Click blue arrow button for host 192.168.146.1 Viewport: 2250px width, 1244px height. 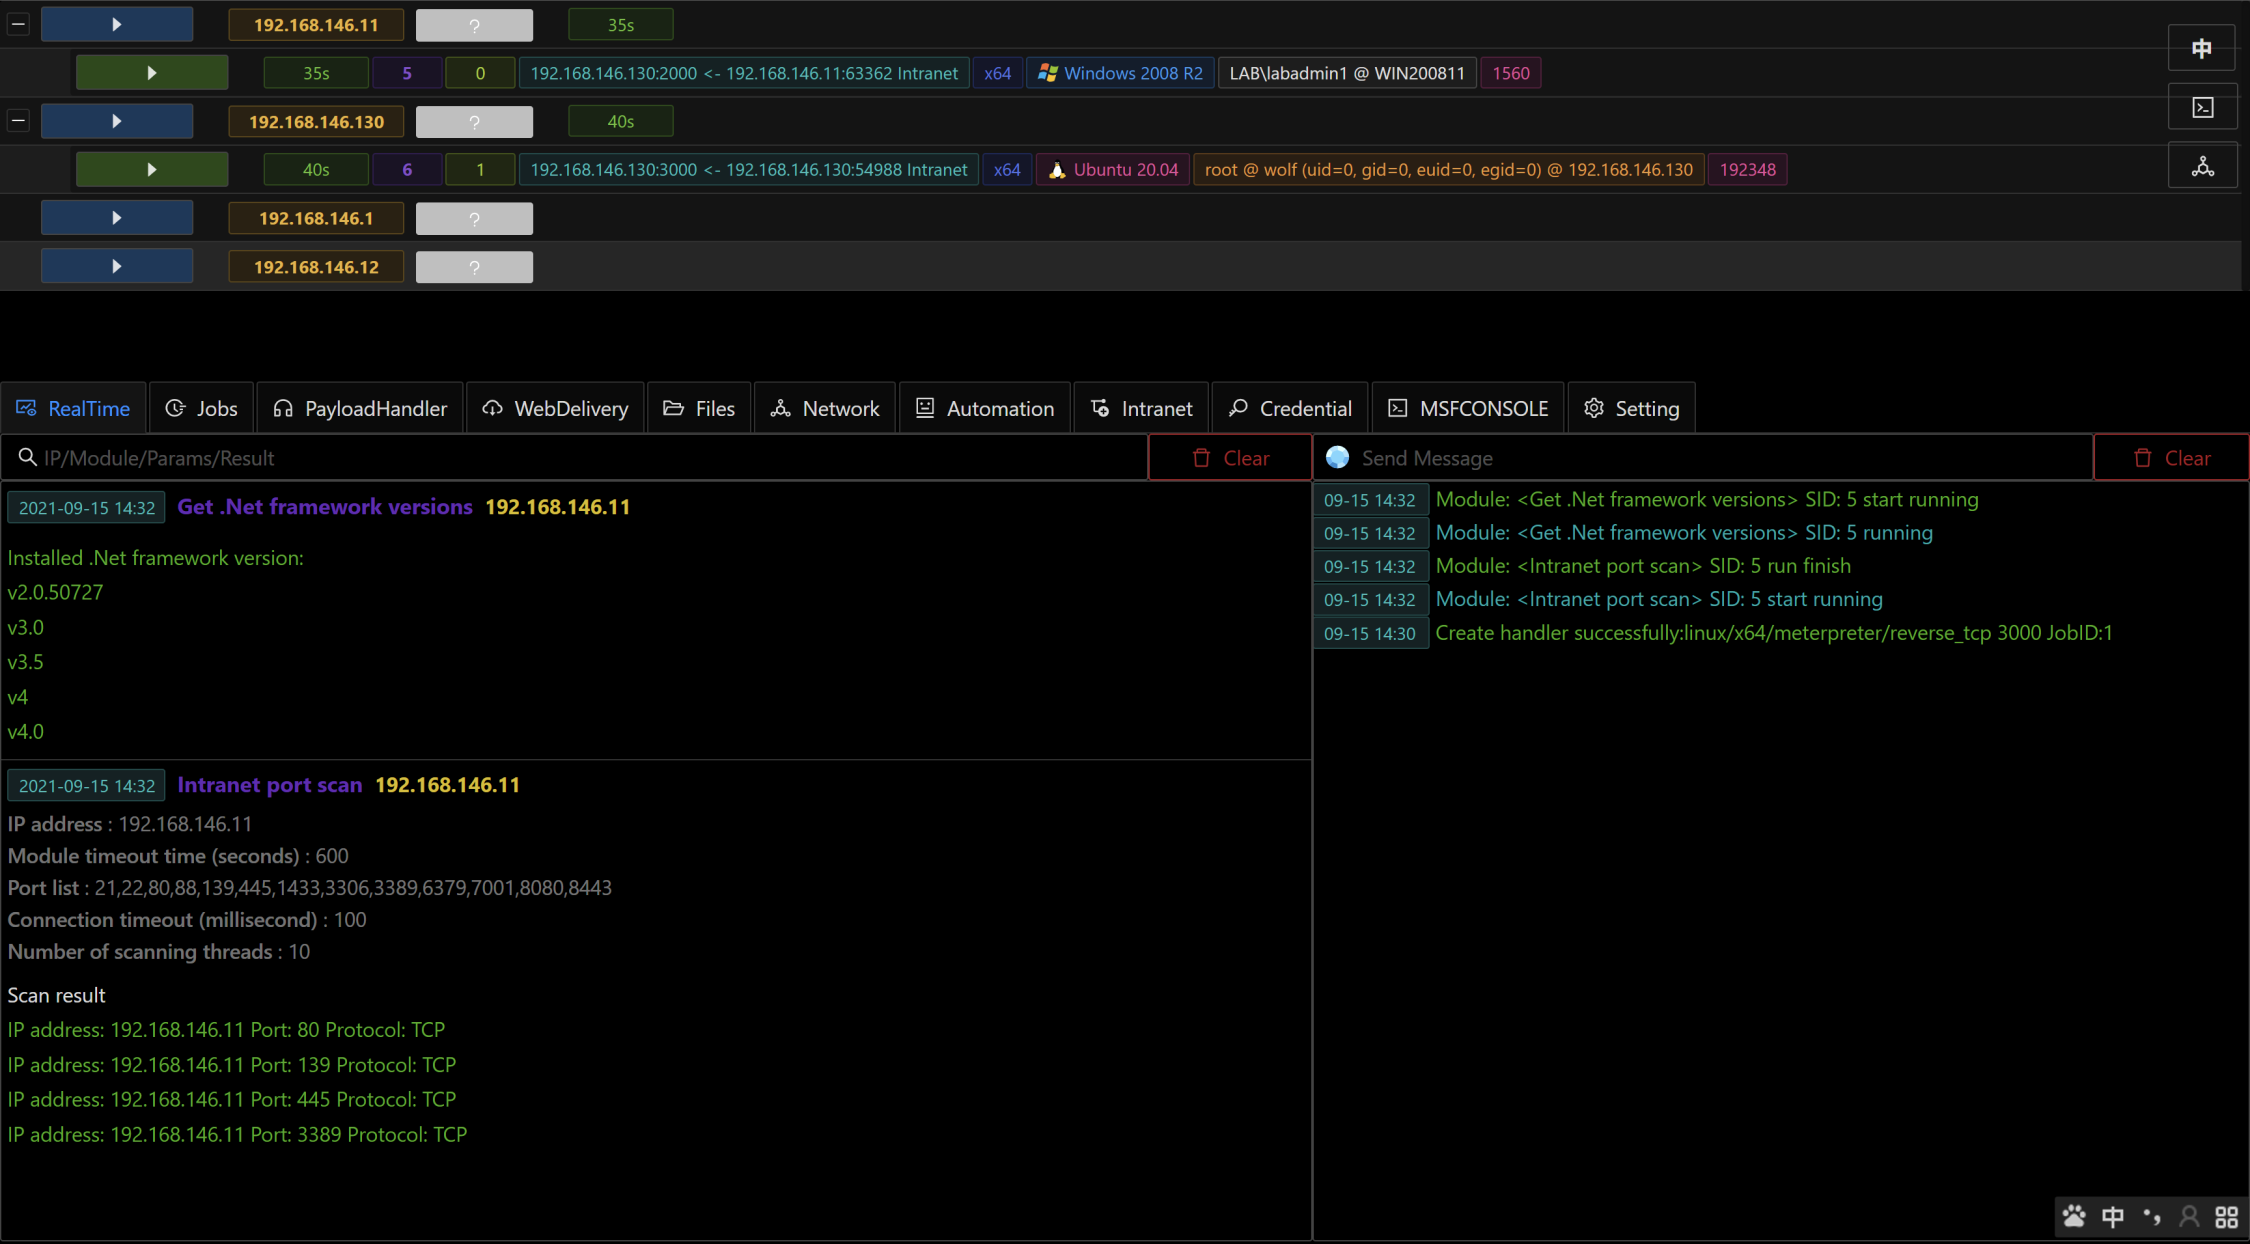pos(117,218)
